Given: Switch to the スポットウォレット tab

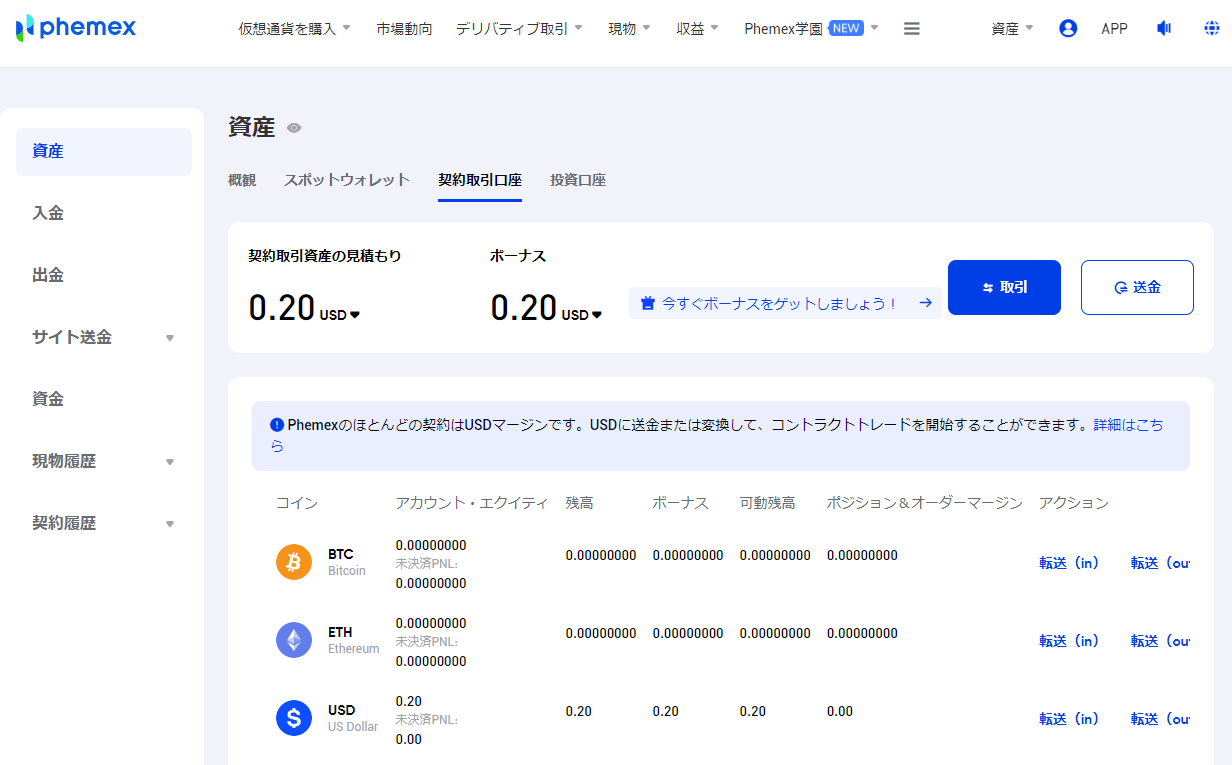Looking at the screenshot, I should click(347, 180).
